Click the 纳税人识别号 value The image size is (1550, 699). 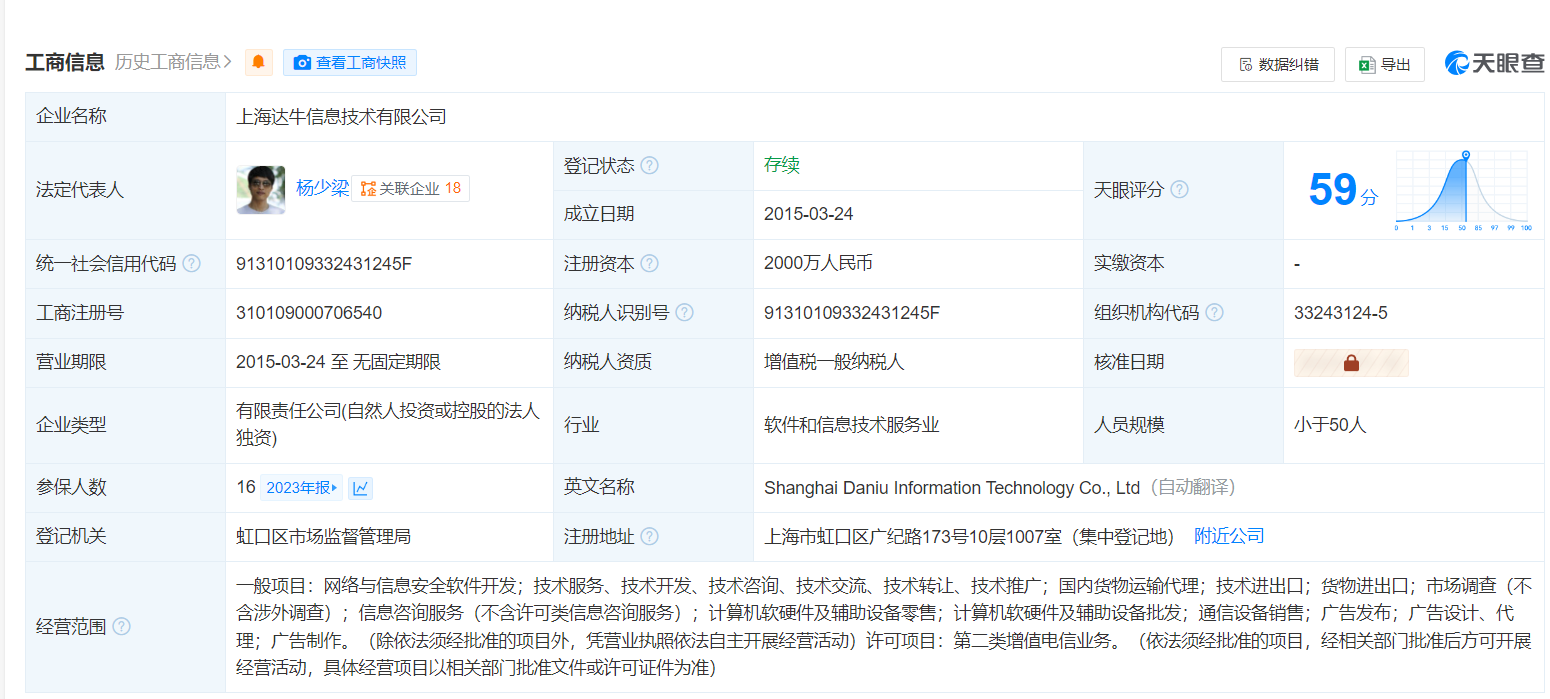tap(852, 313)
